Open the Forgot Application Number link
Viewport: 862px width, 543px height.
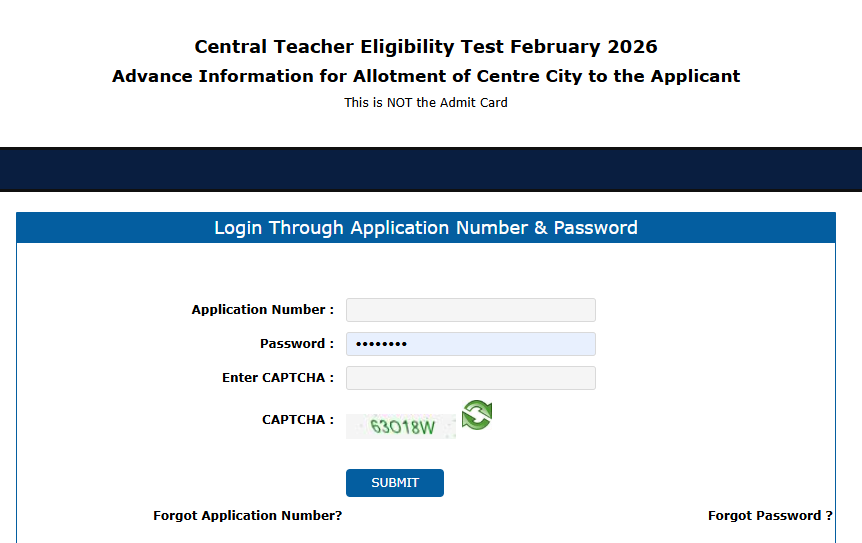[x=247, y=516]
